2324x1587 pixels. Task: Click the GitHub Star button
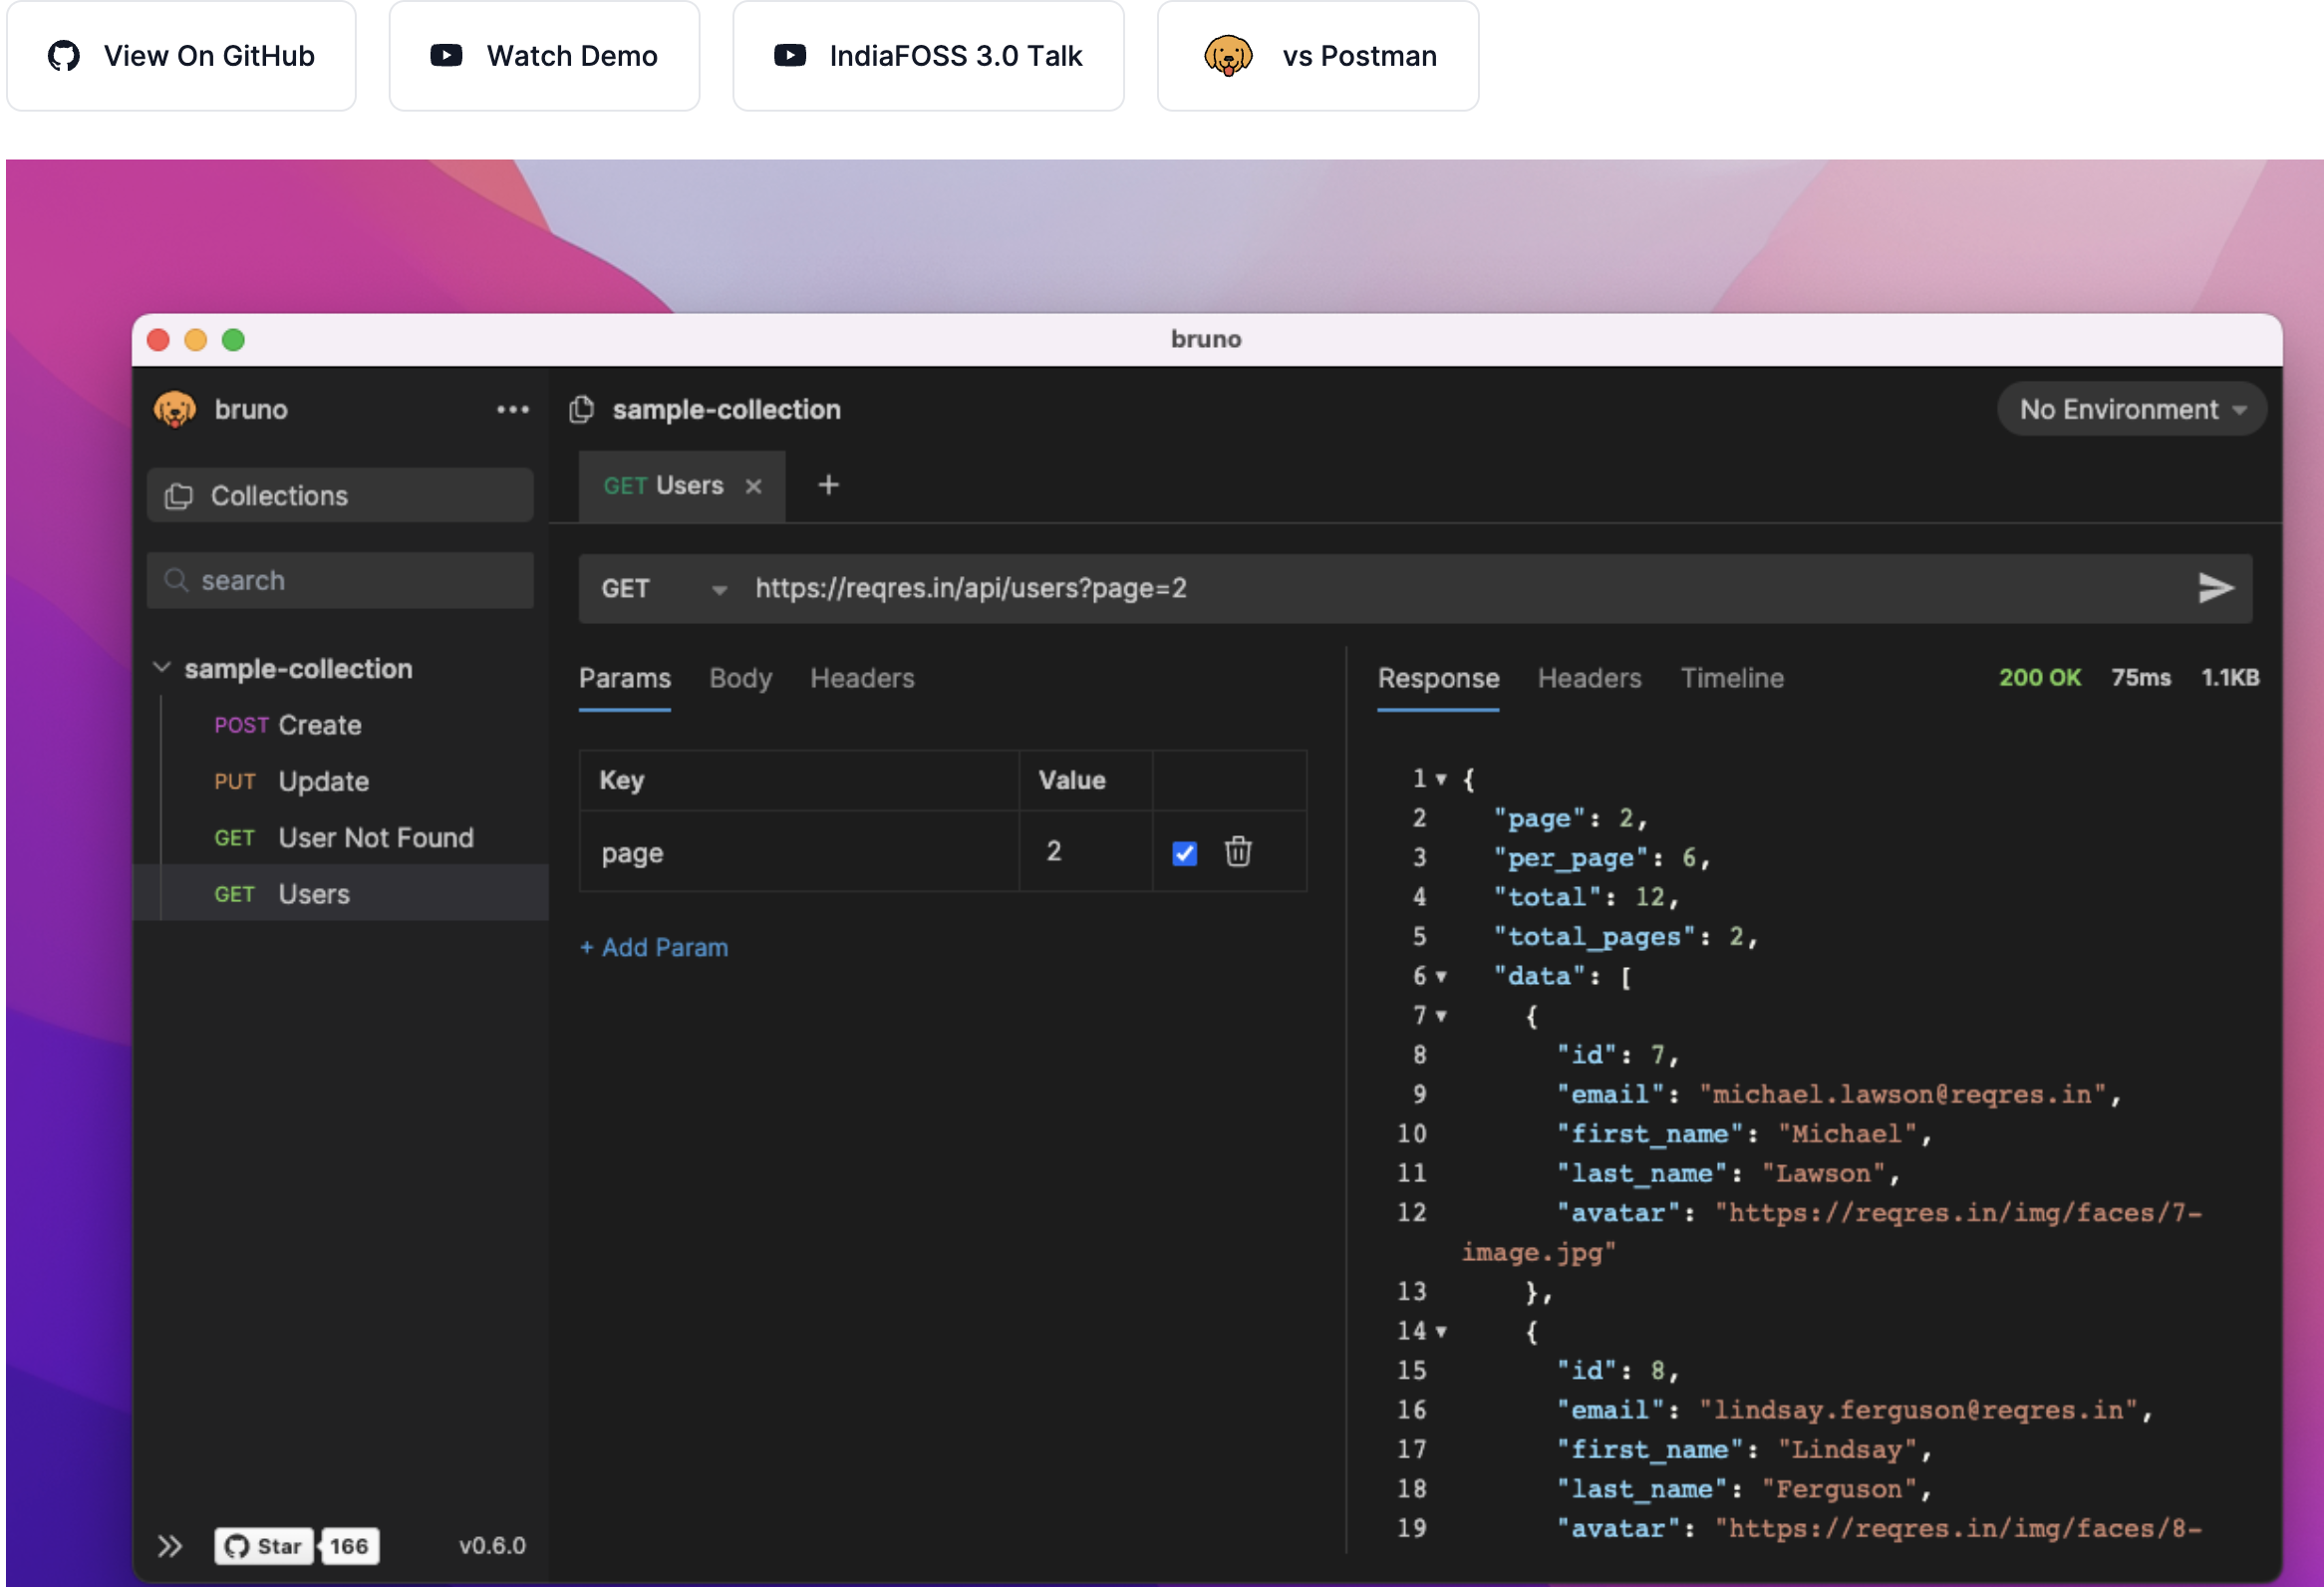[x=264, y=1546]
